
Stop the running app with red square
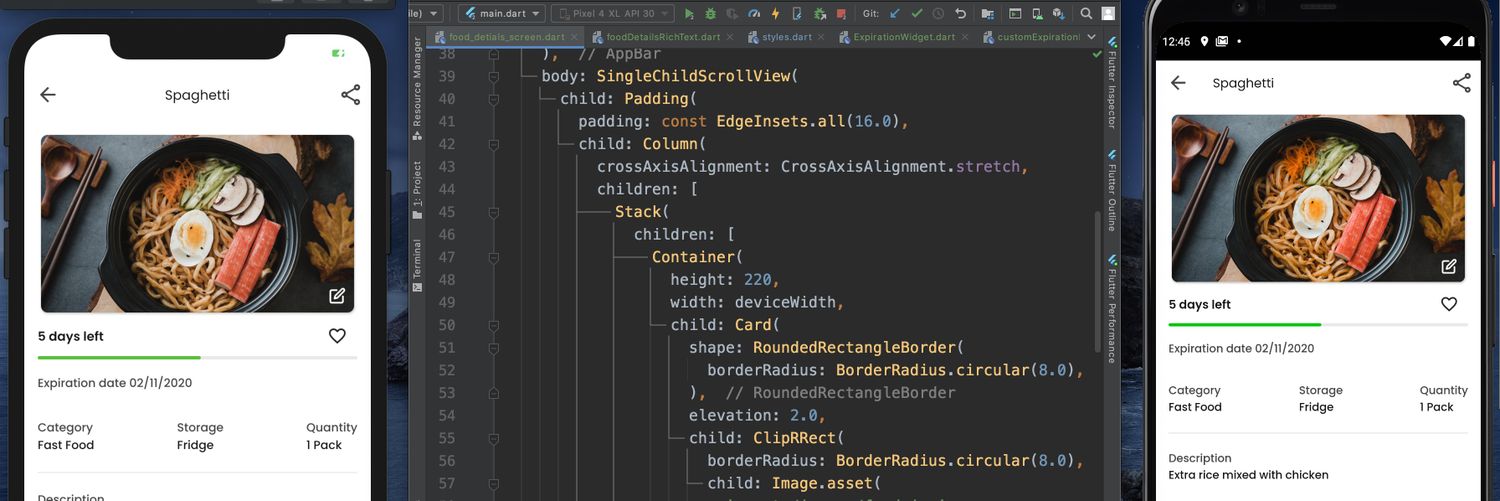[x=840, y=14]
